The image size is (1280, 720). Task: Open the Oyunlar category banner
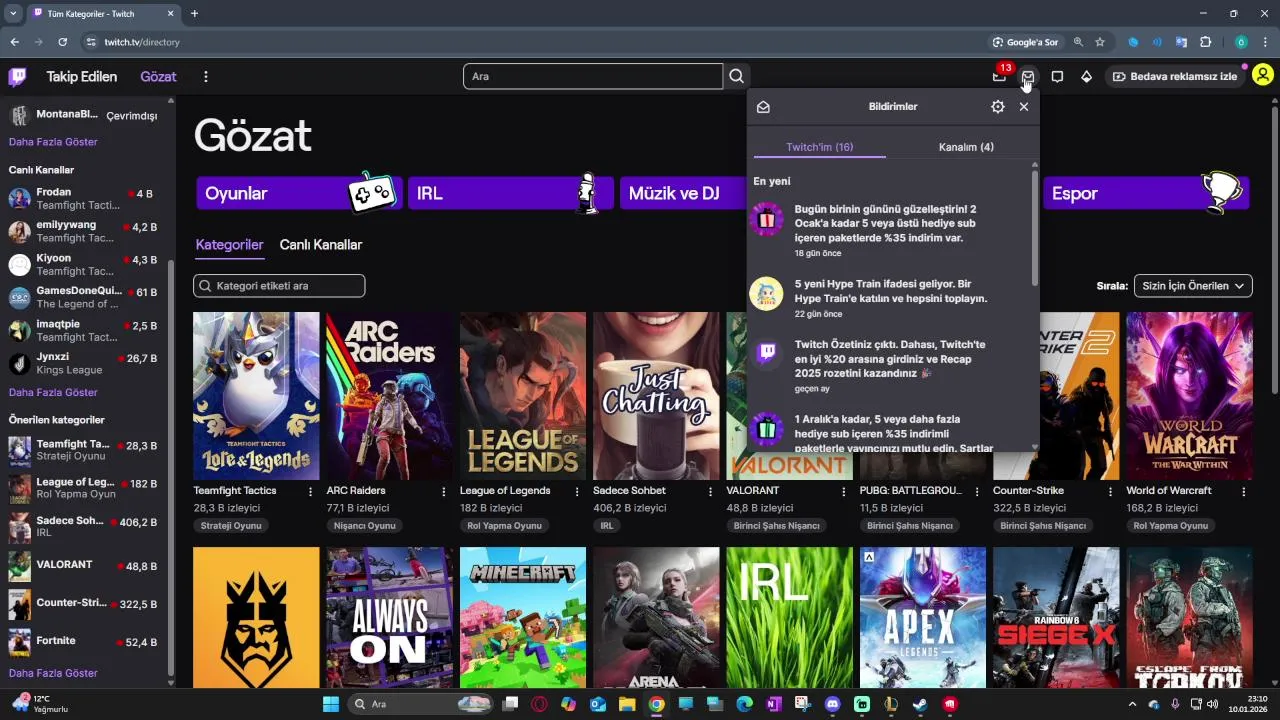300,193
